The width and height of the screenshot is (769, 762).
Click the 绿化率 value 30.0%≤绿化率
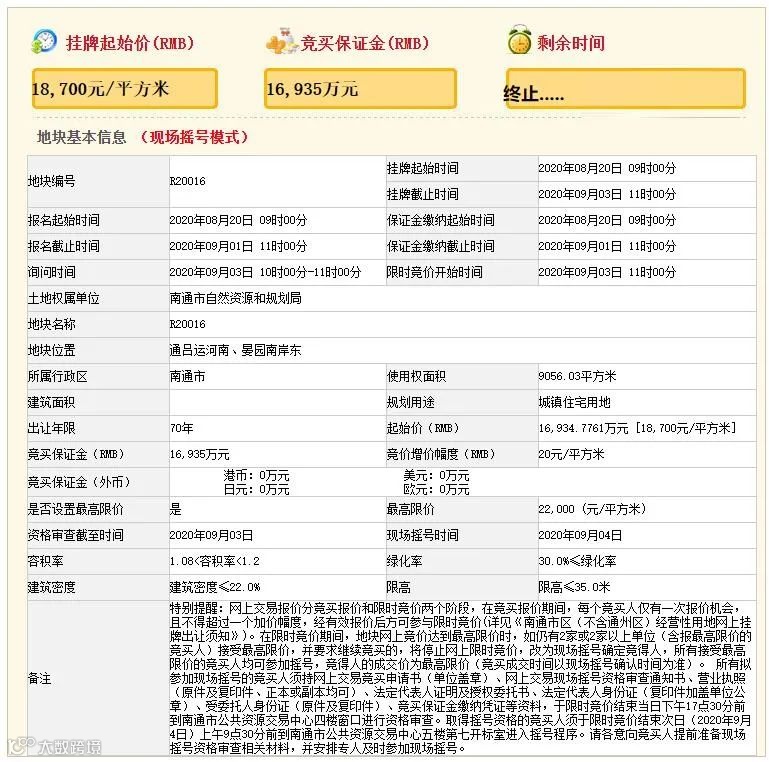point(577,561)
